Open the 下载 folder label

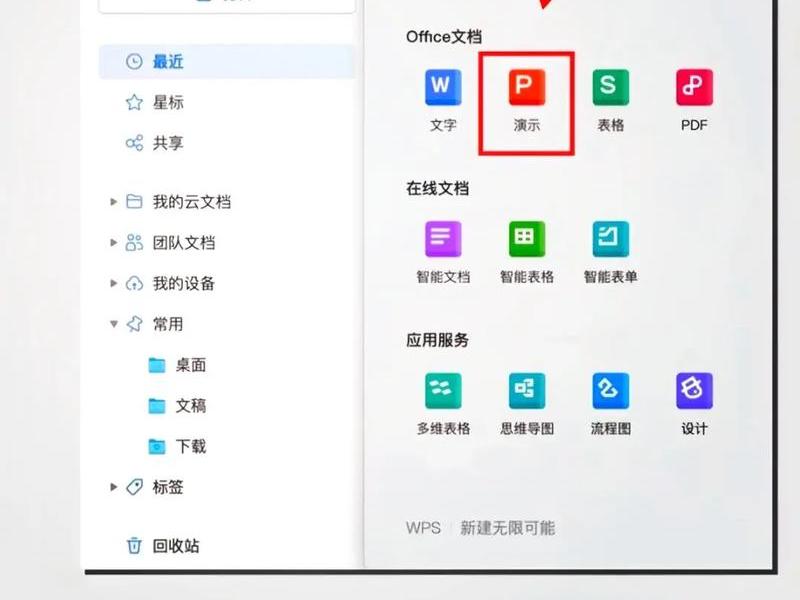click(x=191, y=446)
